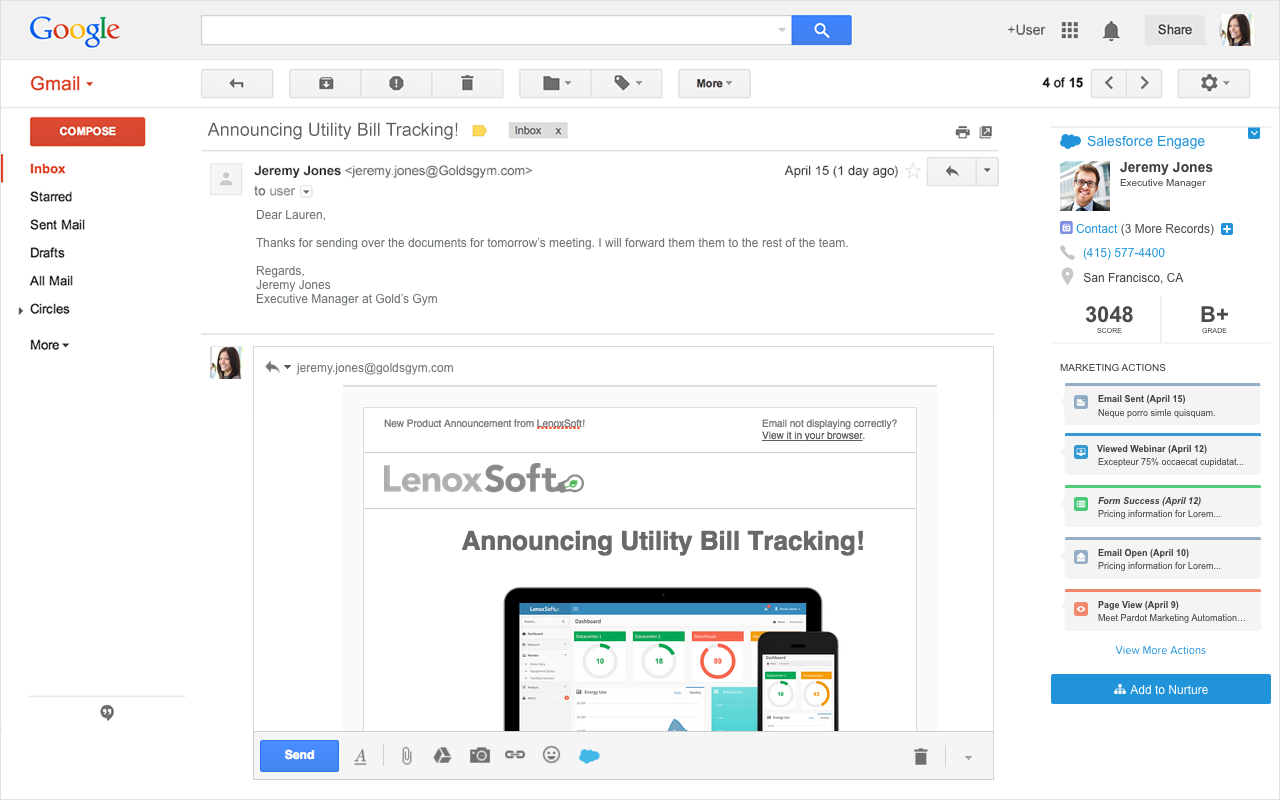Open more reply options arrow beside reply button
This screenshot has height=800, width=1280.
click(987, 171)
